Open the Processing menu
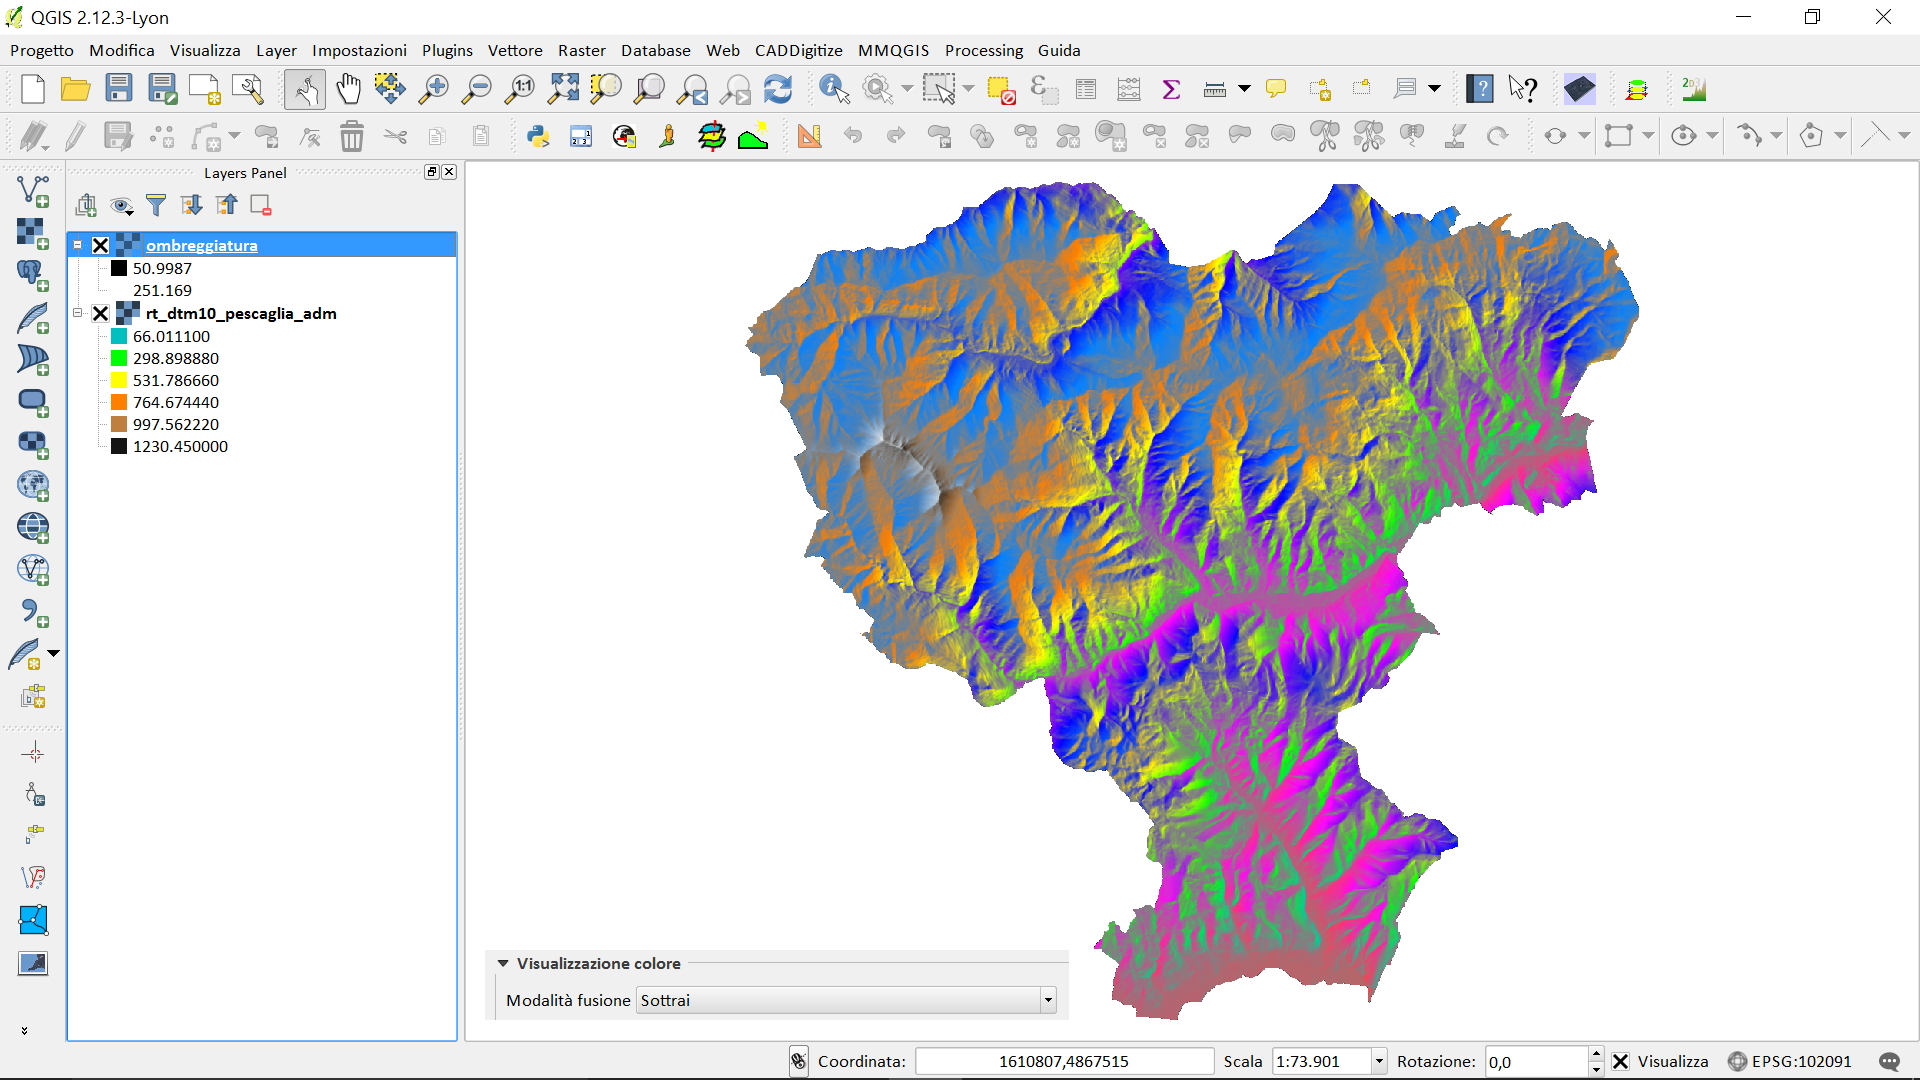Screen dimensions: 1920x1080 tap(983, 50)
